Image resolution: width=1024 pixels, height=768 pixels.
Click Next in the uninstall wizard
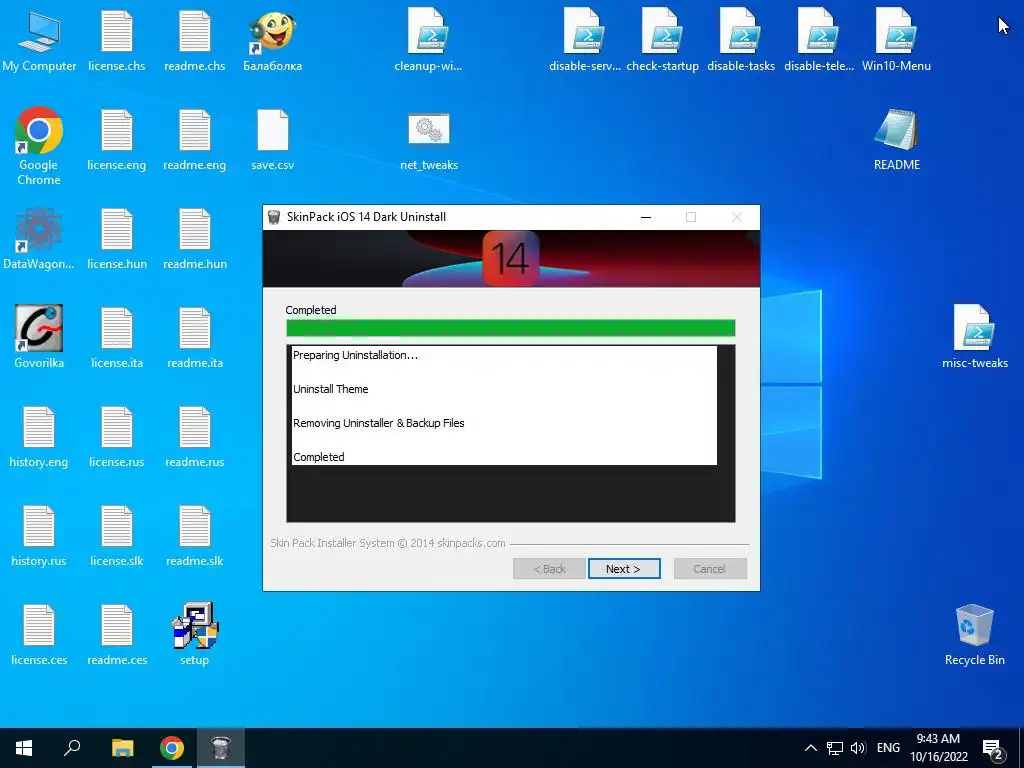[624, 569]
